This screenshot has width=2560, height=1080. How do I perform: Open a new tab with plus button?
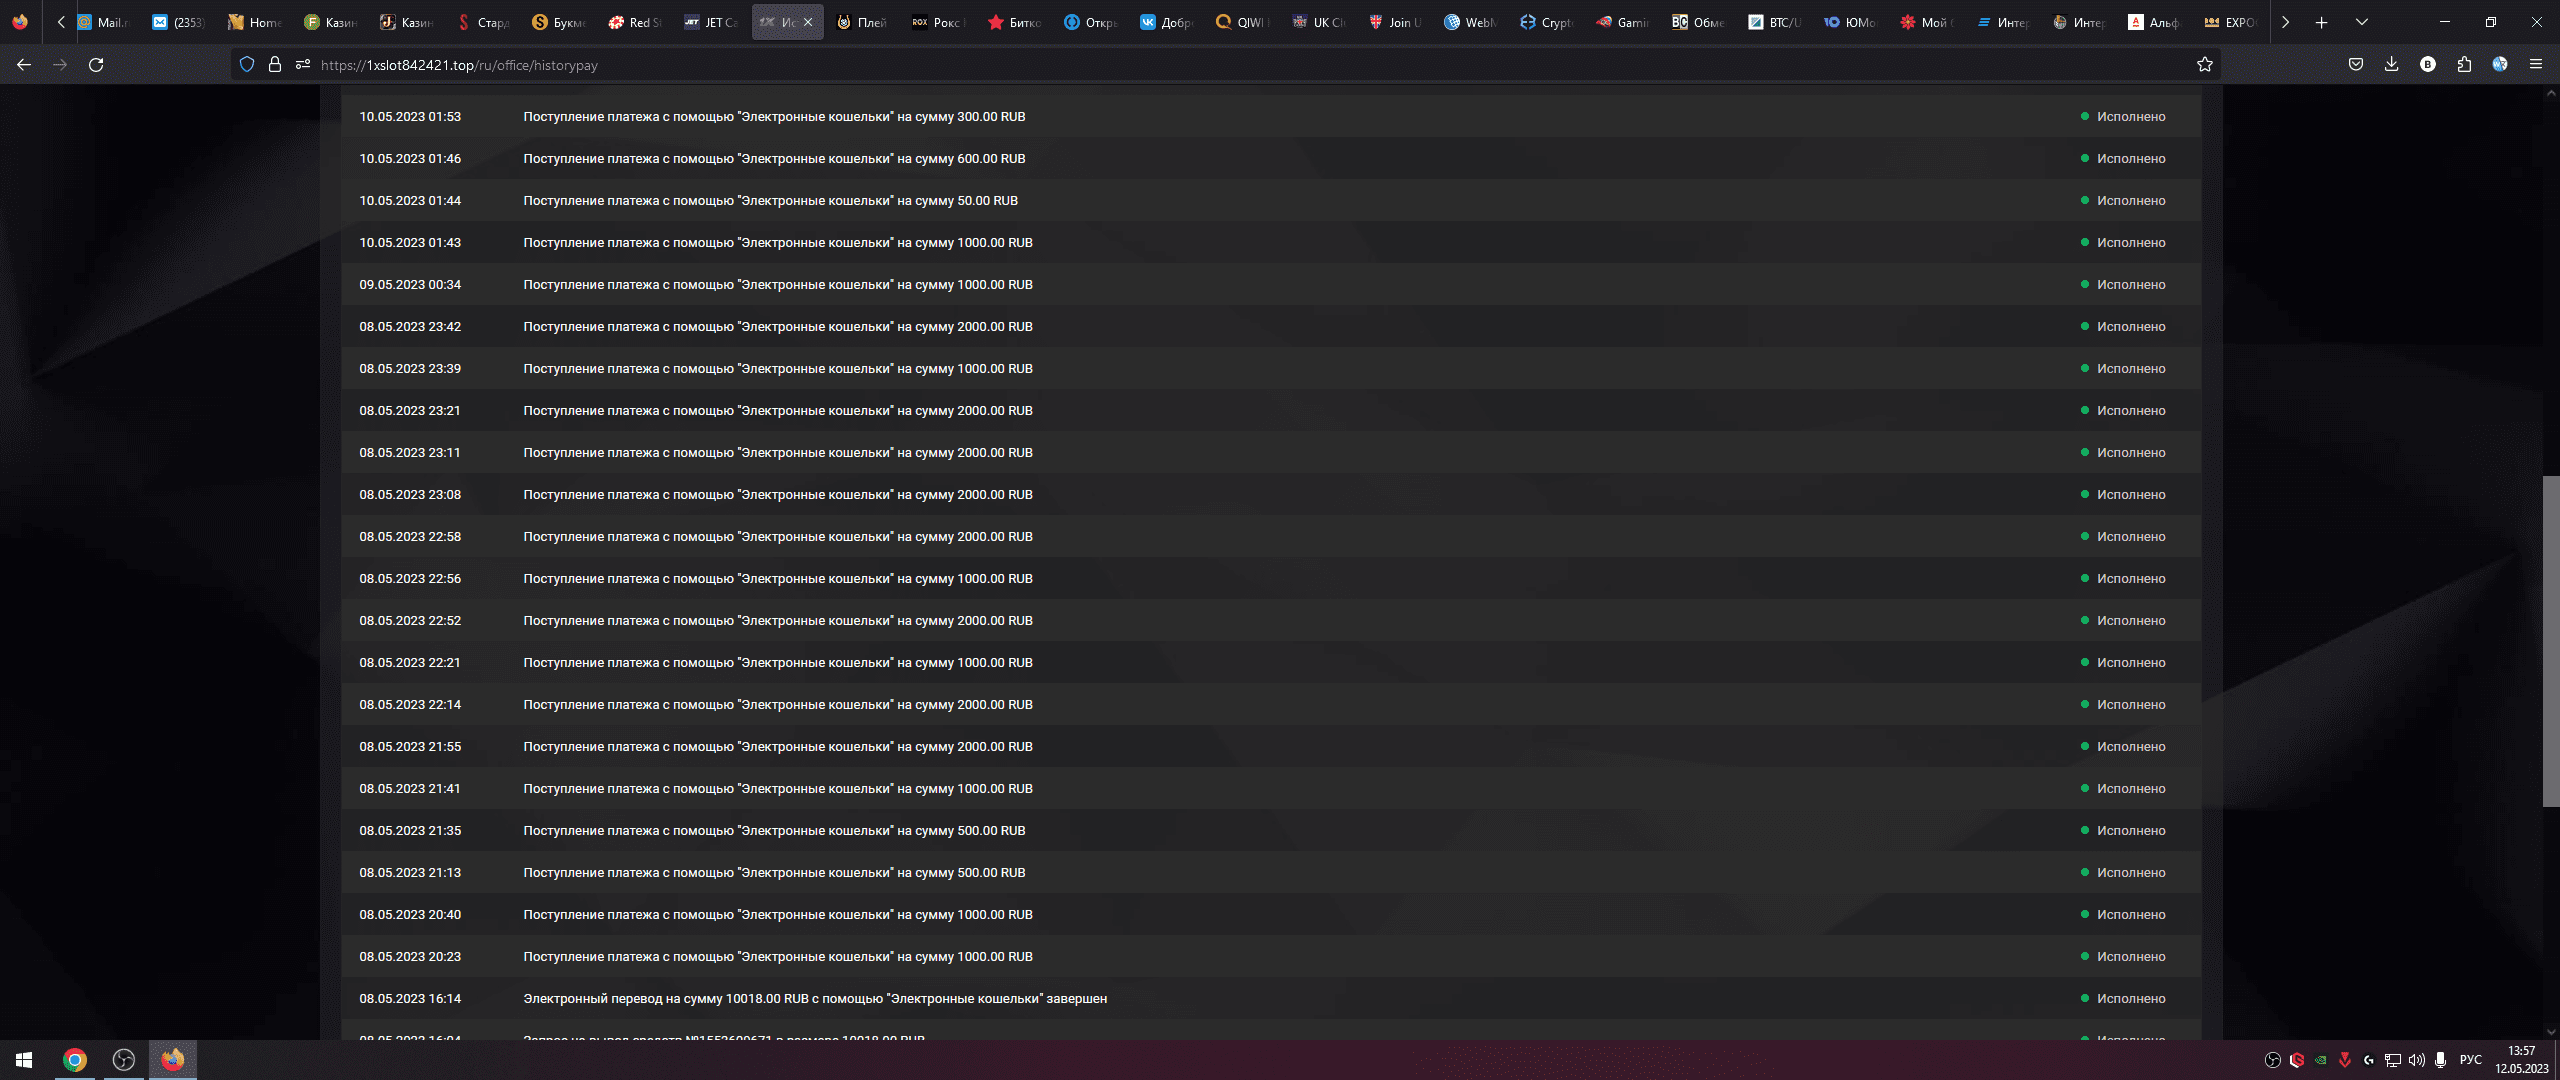(x=2322, y=22)
